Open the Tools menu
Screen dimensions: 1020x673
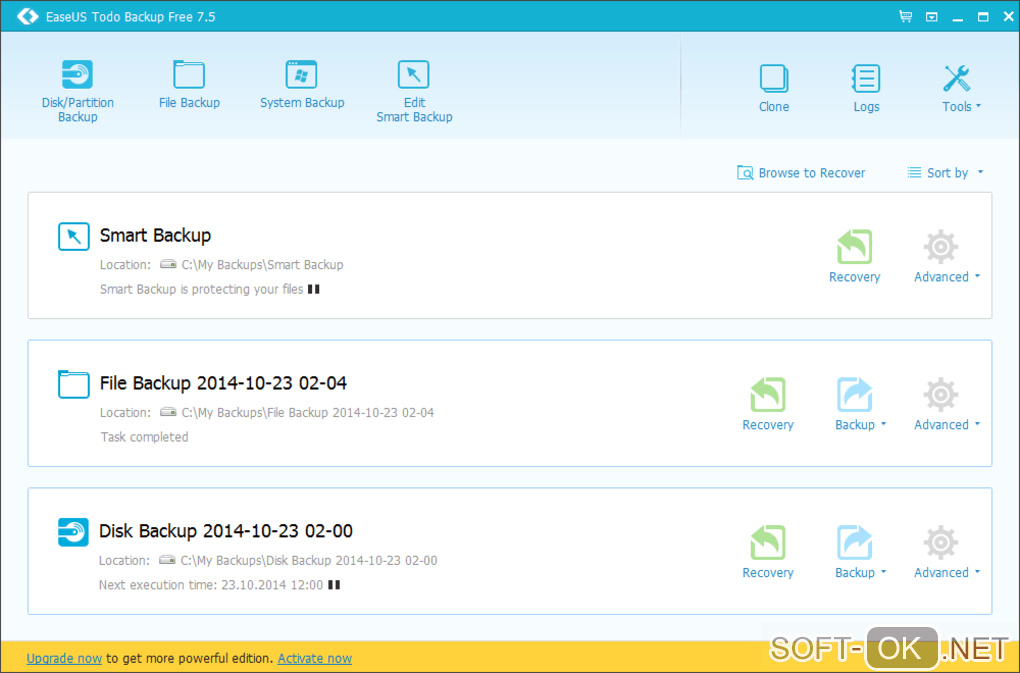tap(961, 88)
